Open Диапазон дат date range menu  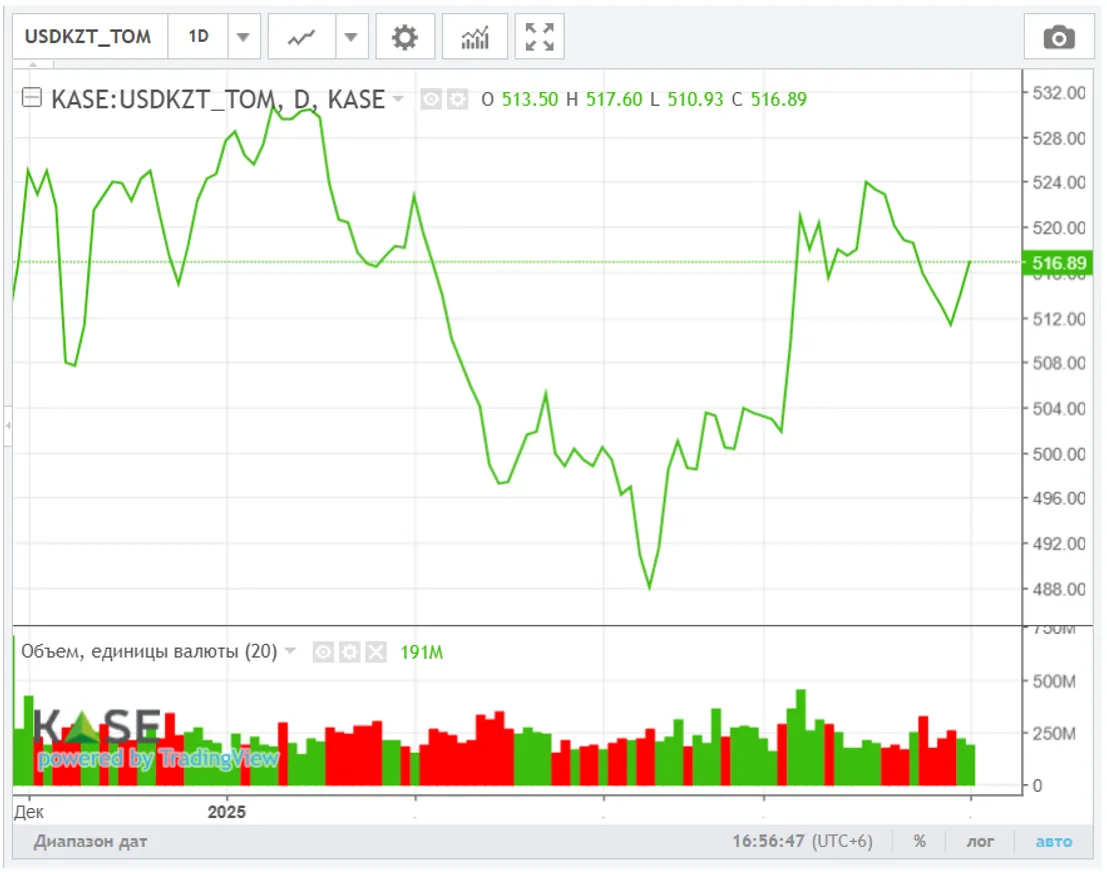pos(90,841)
